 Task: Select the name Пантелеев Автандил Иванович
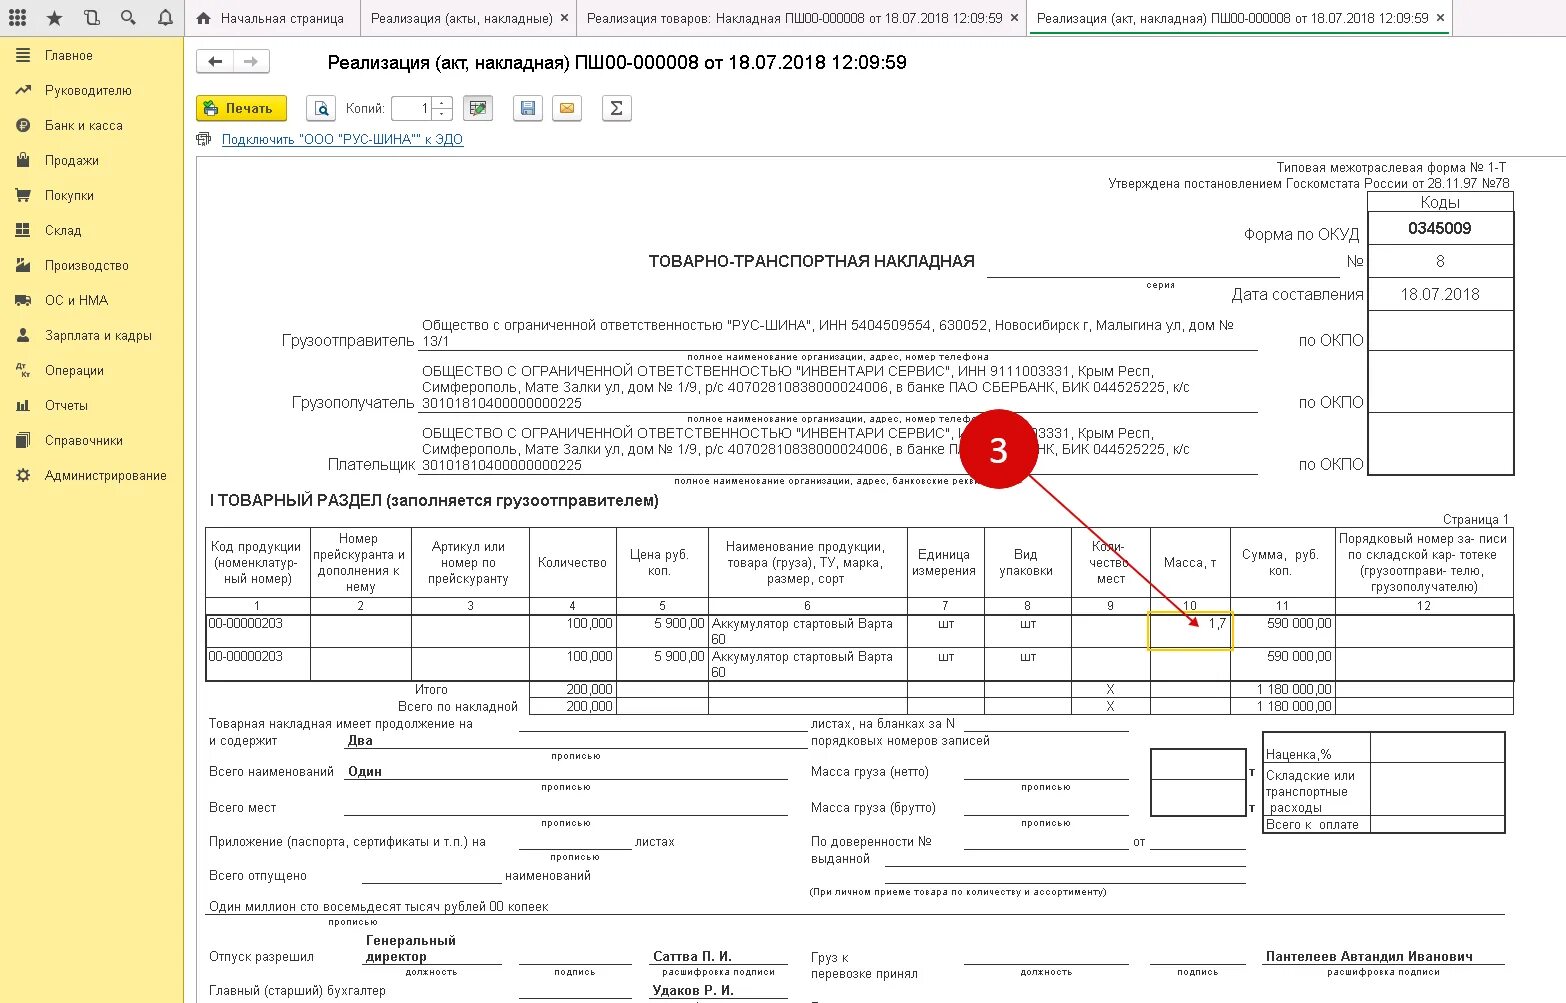[x=1369, y=956]
